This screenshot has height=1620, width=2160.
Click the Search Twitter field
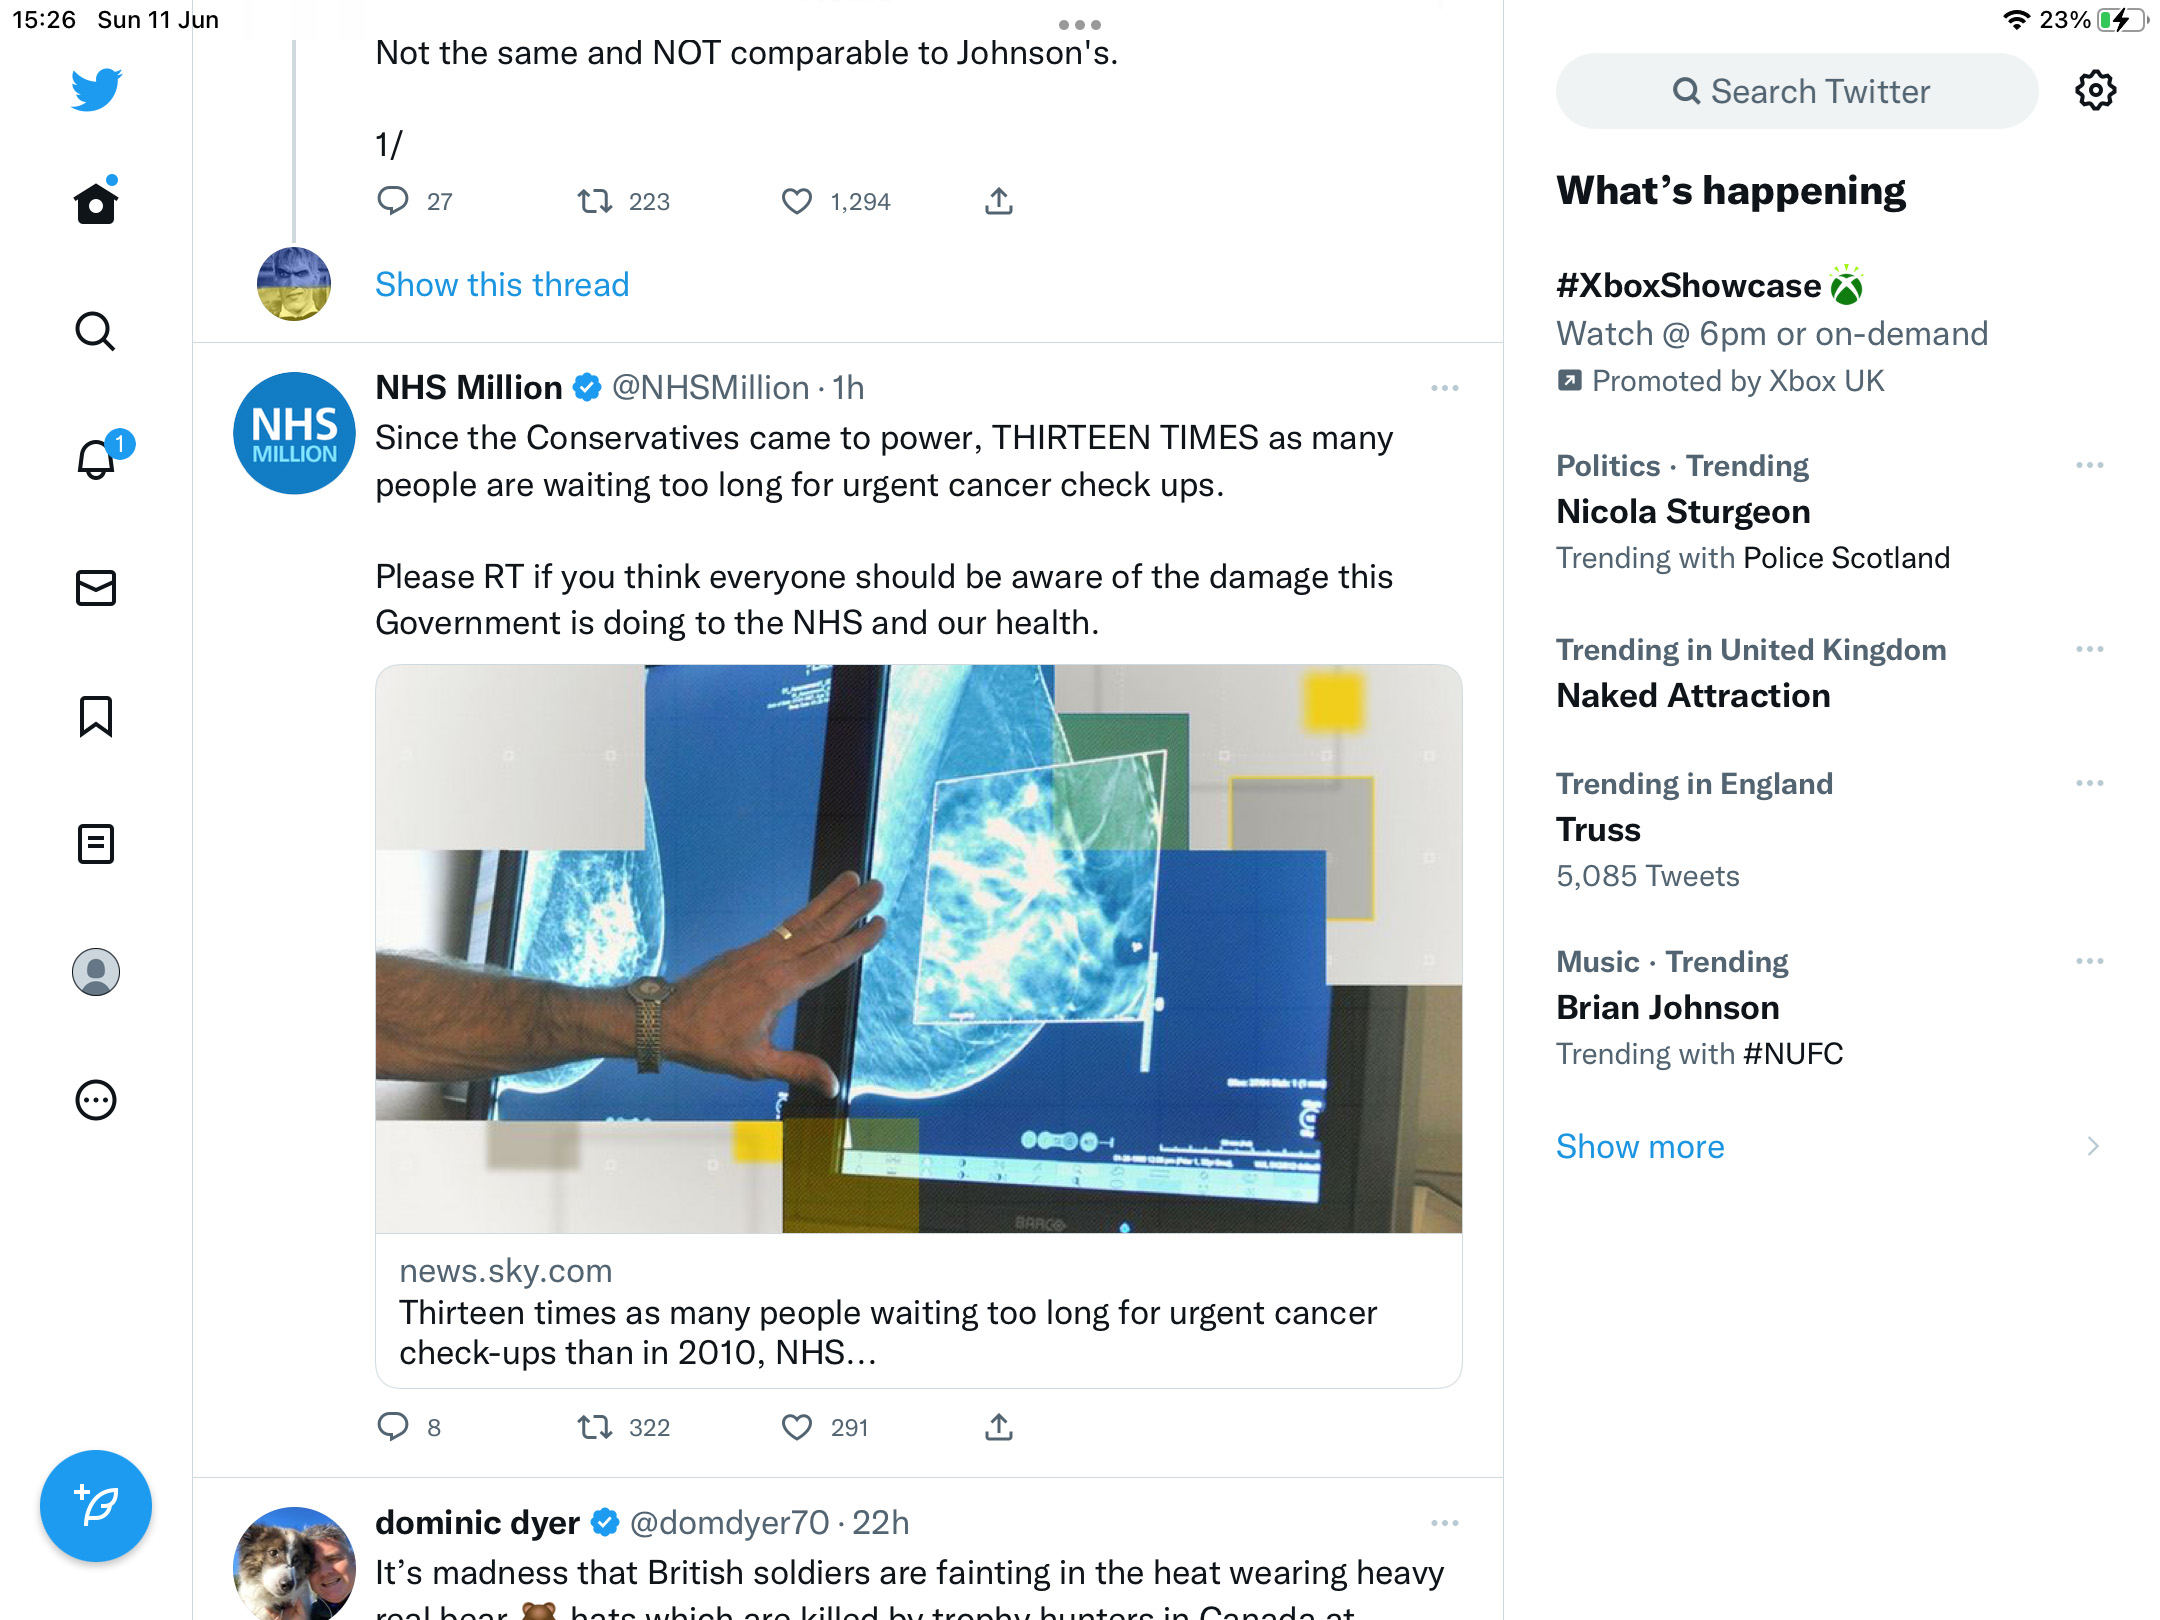tap(1796, 91)
